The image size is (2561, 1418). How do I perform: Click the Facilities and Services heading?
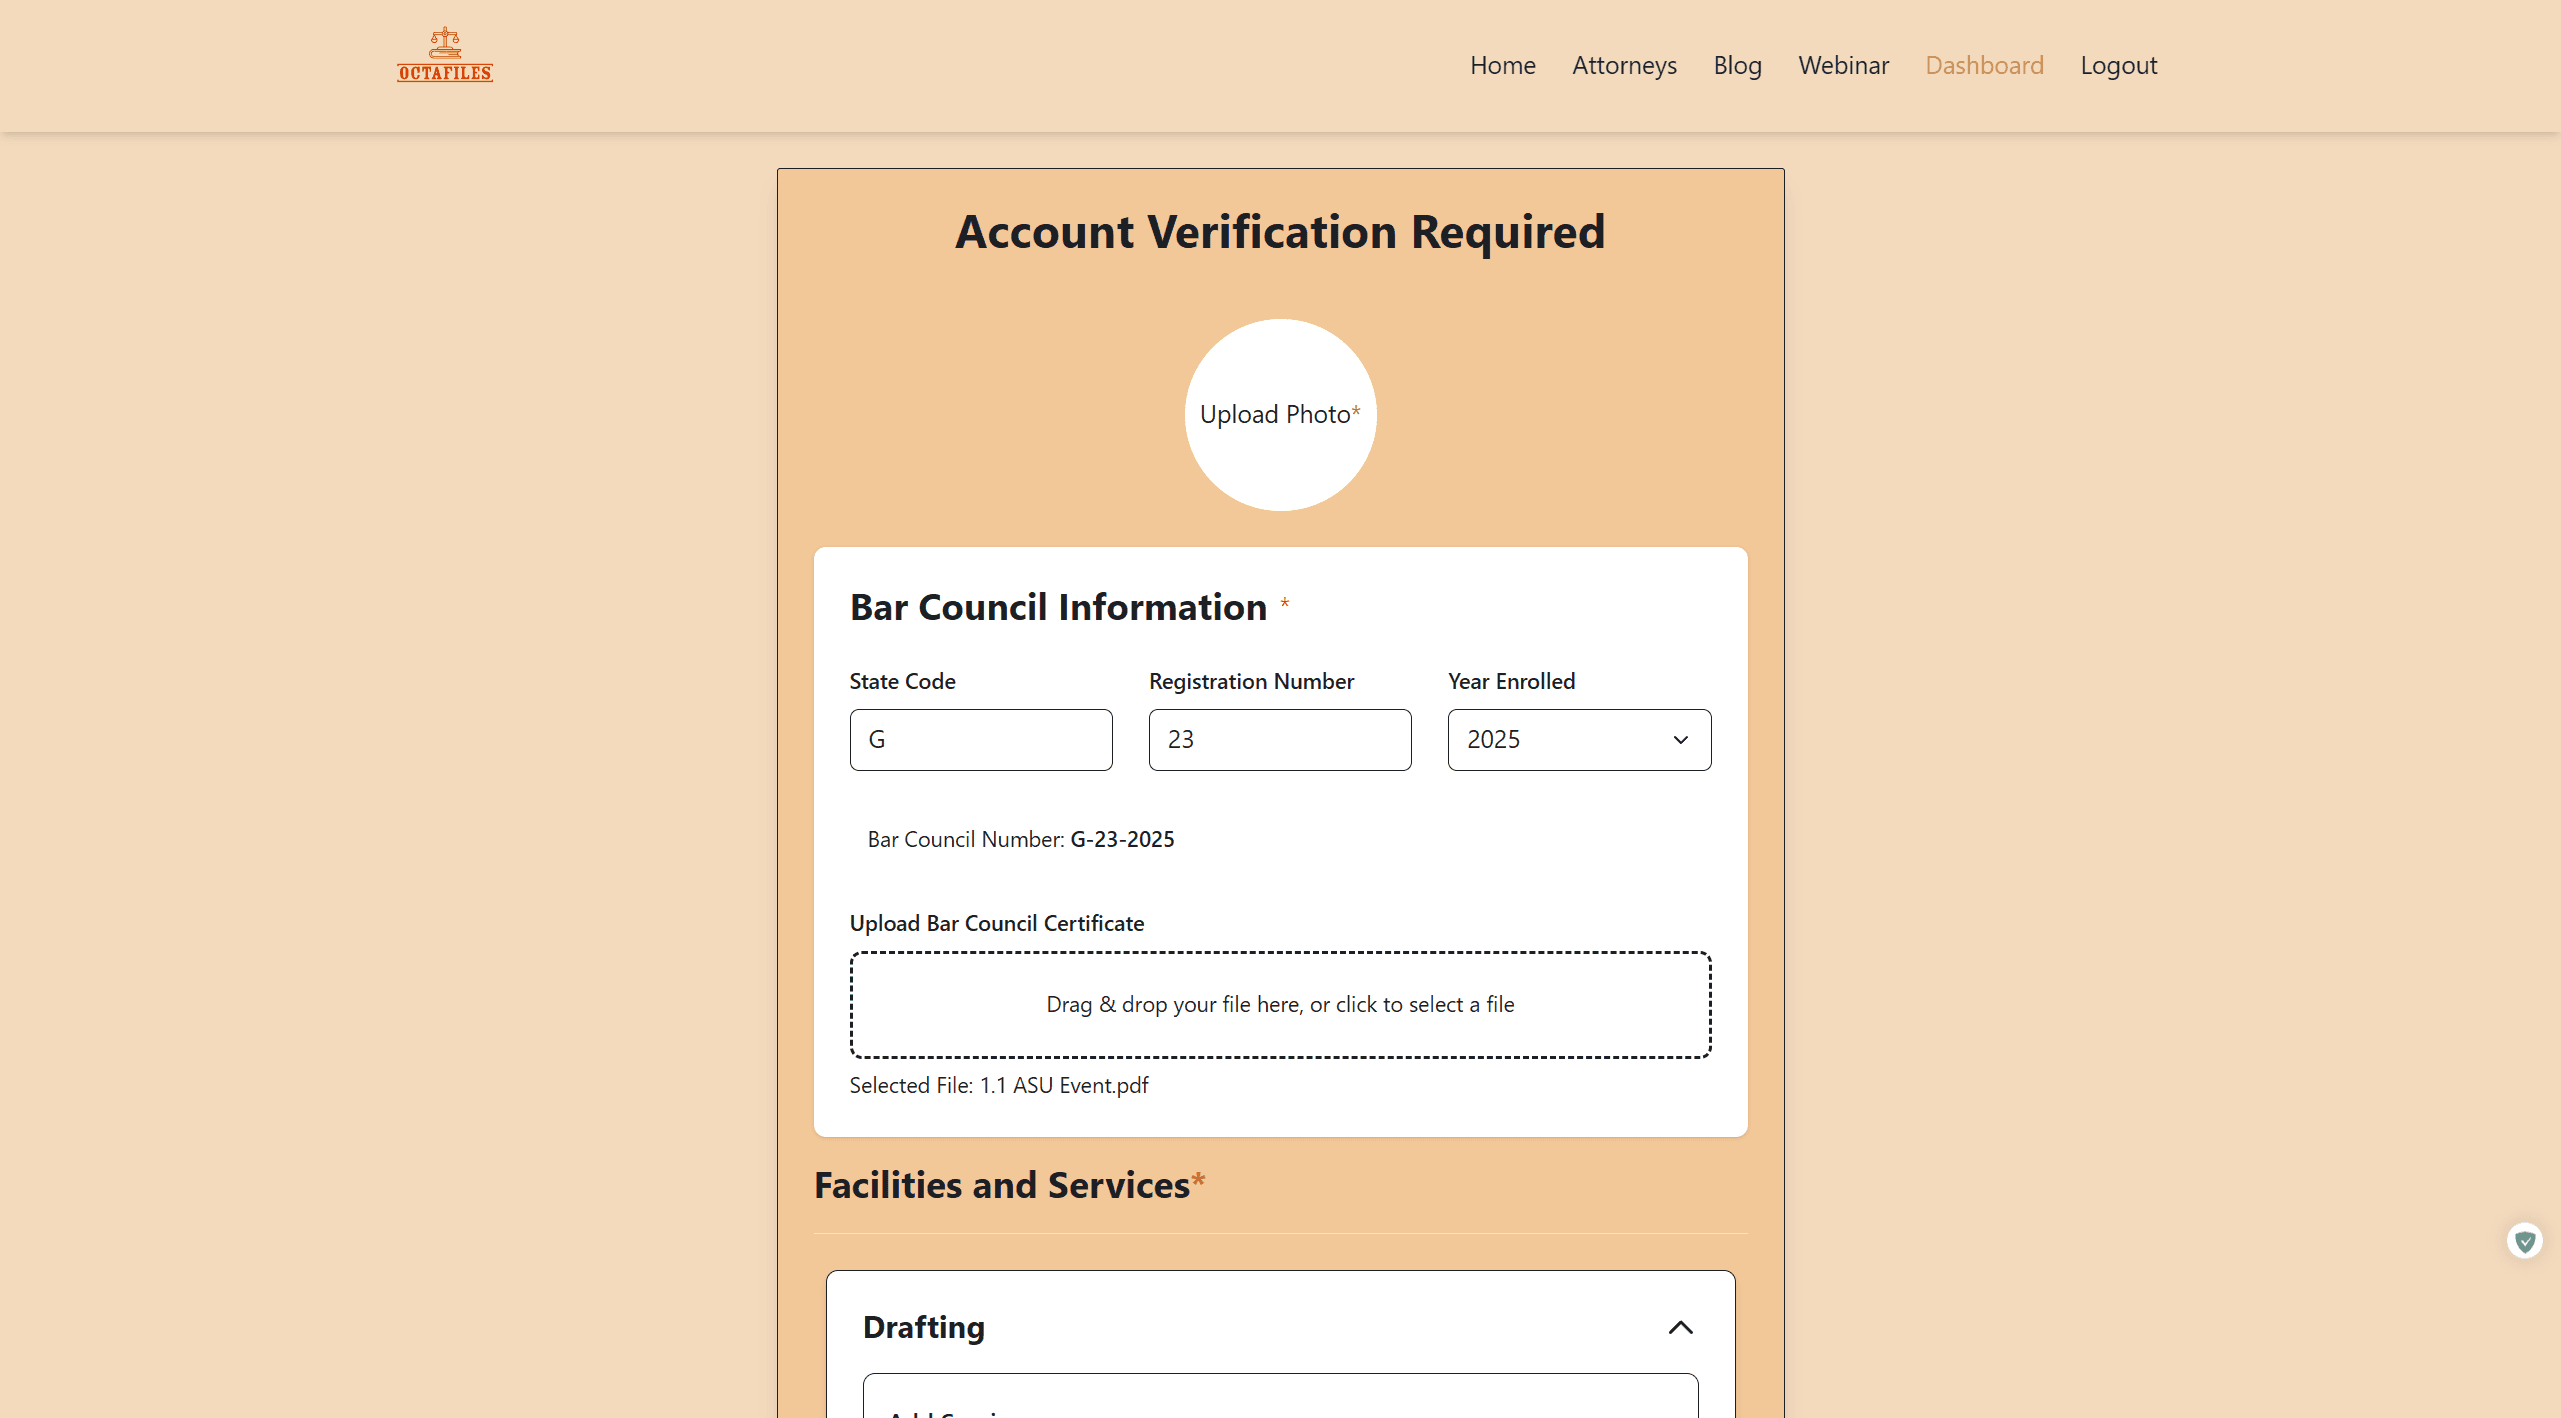click(1009, 1185)
